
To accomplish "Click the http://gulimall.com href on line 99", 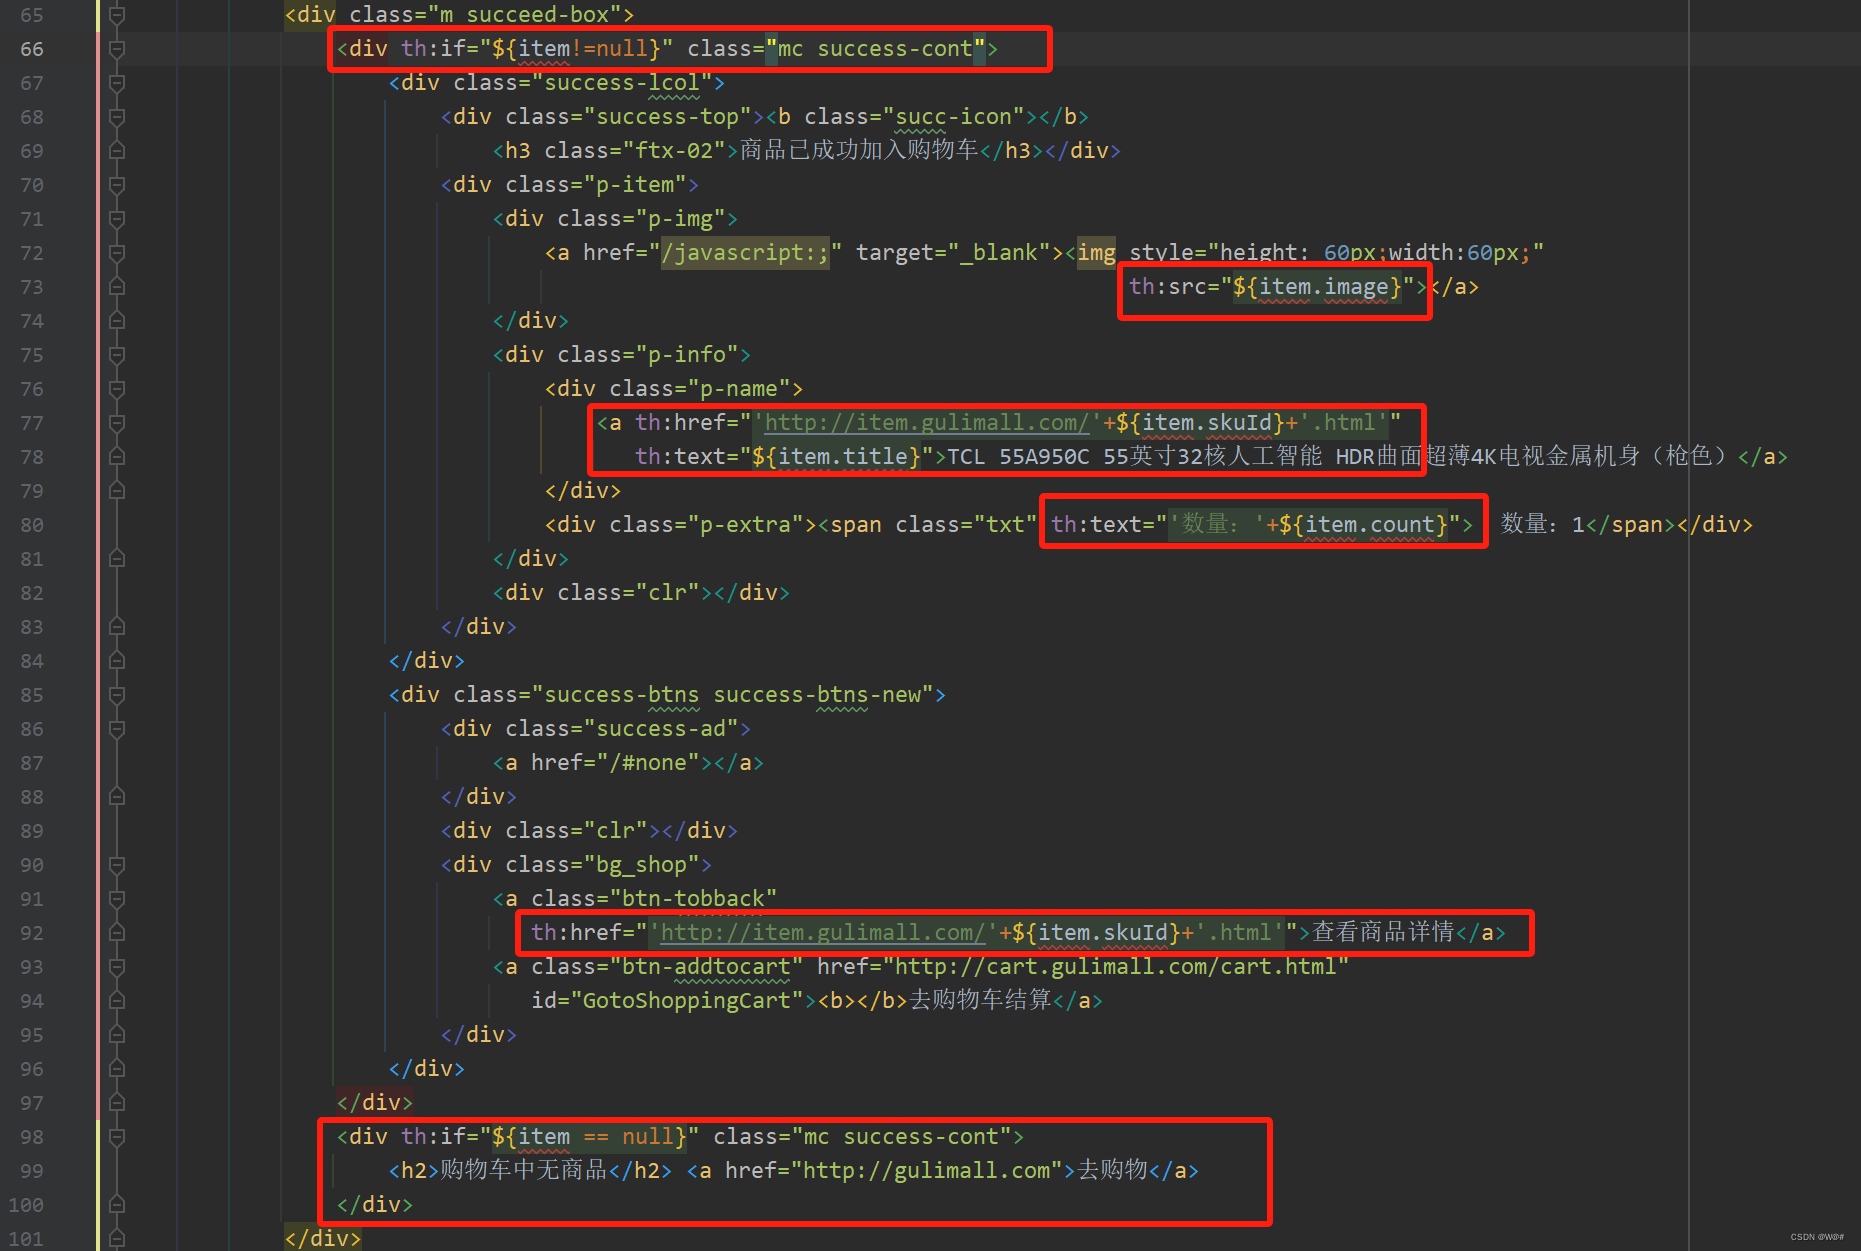I will coord(927,1171).
